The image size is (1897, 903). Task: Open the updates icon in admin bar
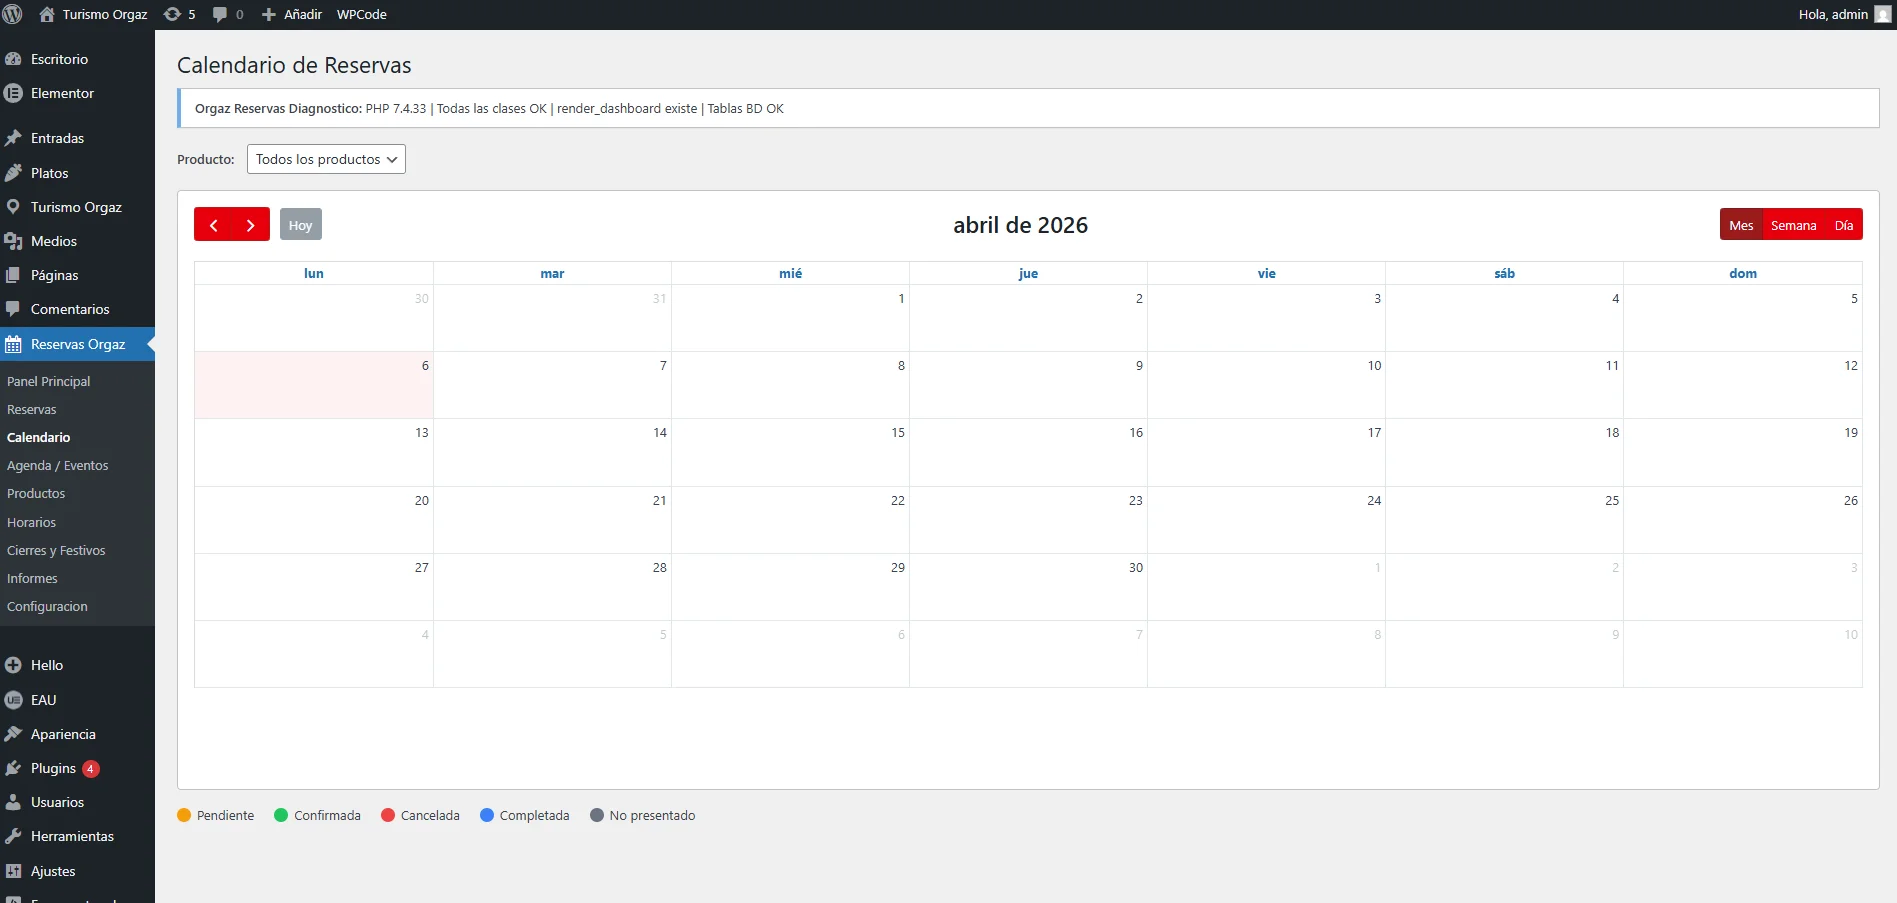pos(173,14)
